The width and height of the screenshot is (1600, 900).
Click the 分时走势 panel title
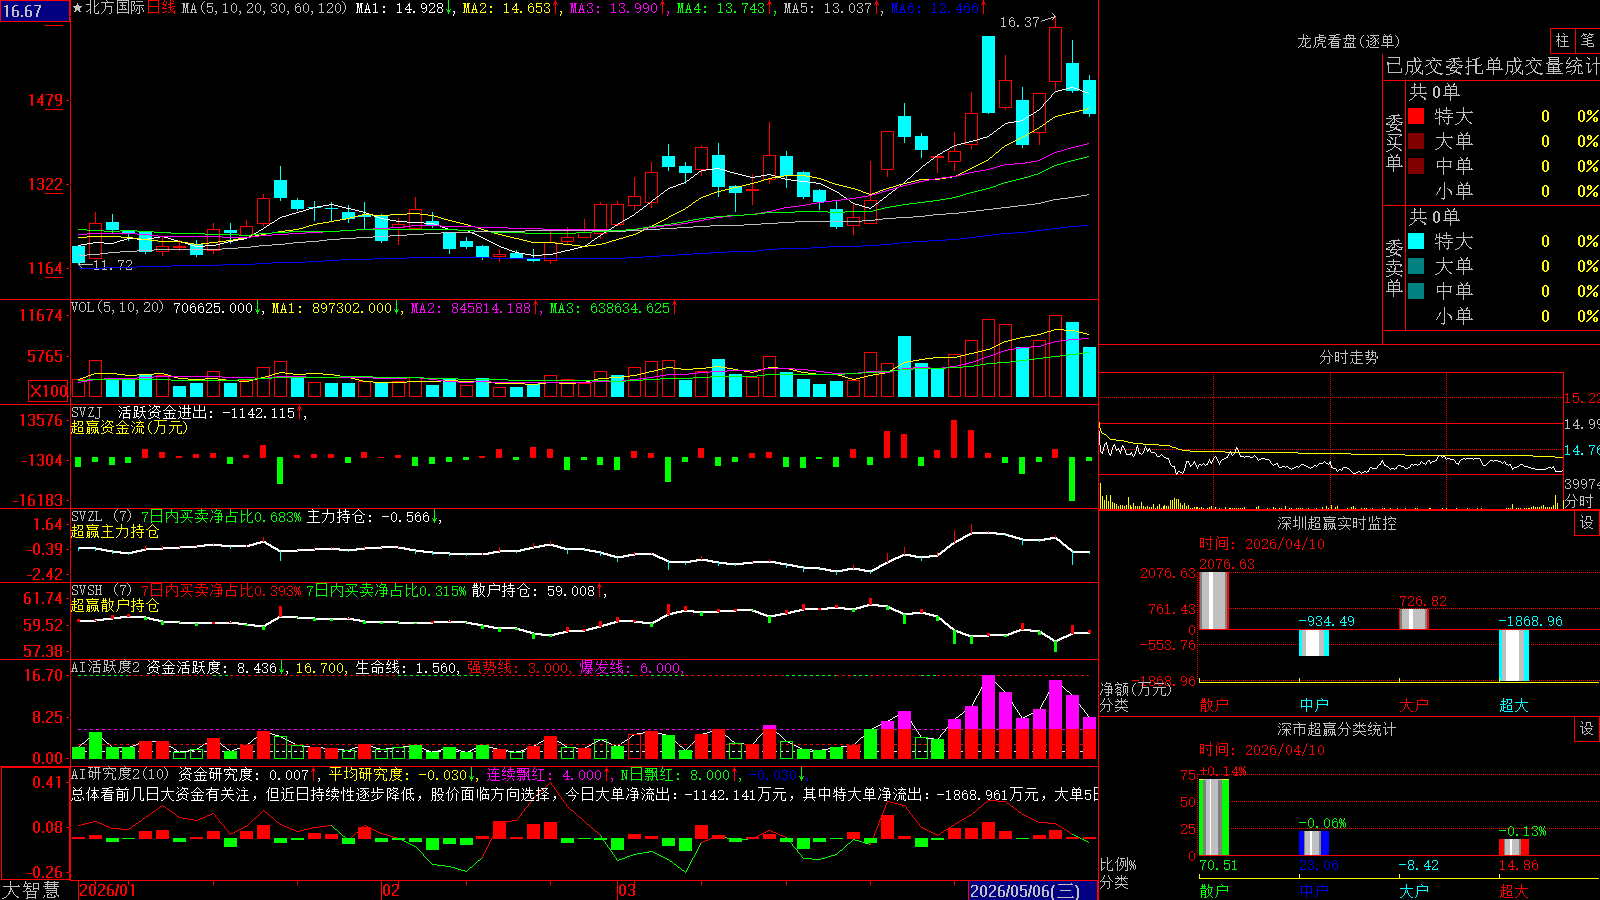click(x=1348, y=357)
